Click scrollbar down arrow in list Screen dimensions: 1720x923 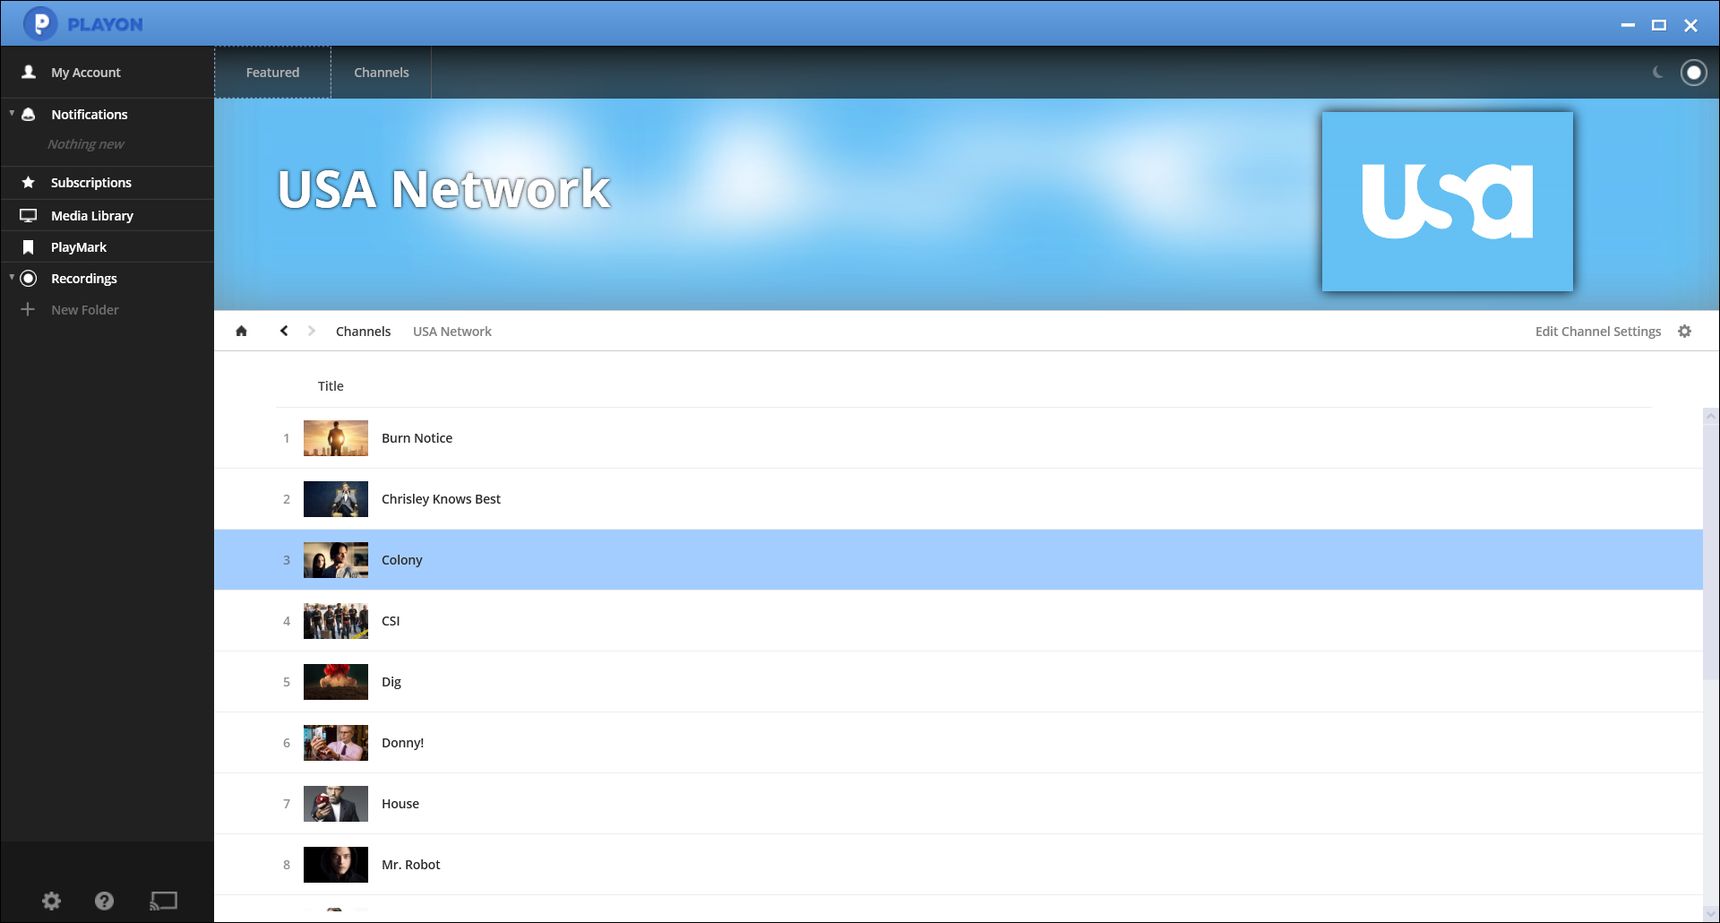1711,914
